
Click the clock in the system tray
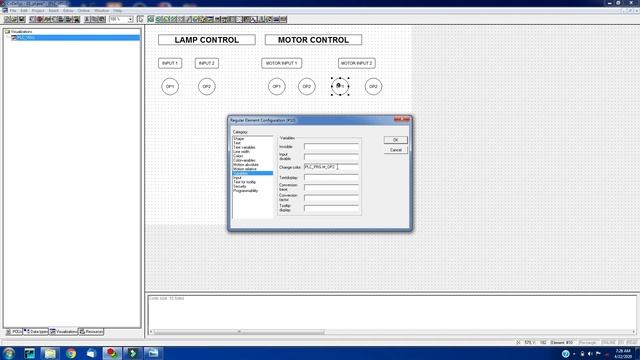[x=624, y=354]
